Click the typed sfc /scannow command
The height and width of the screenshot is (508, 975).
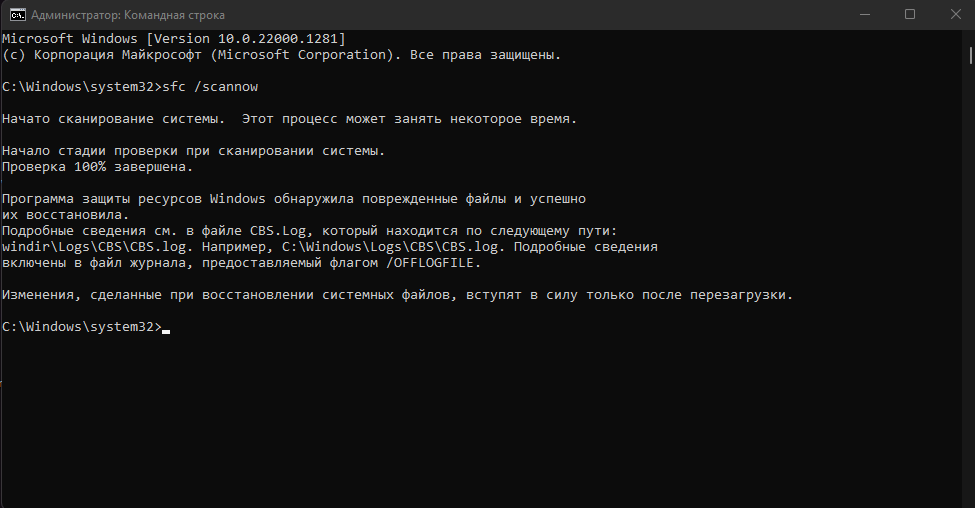[x=210, y=87]
